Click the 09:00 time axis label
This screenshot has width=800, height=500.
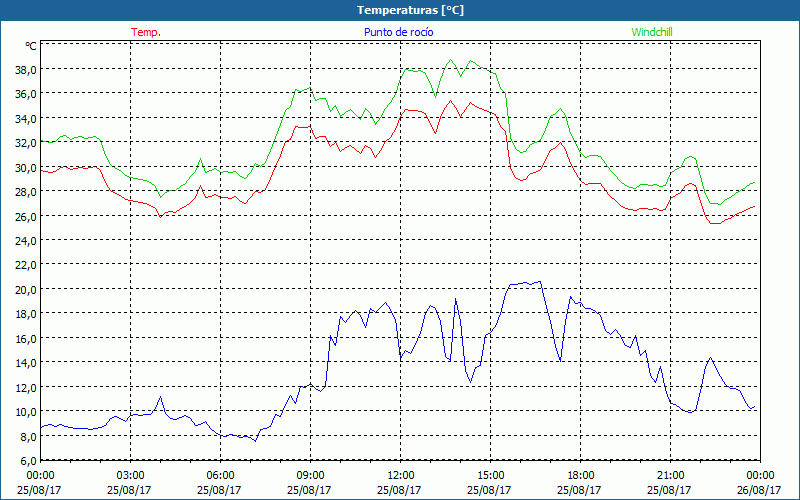[x=310, y=476]
